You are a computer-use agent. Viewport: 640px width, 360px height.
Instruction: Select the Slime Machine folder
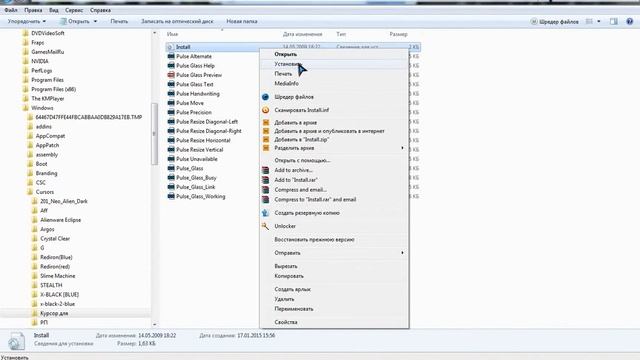tap(58, 276)
